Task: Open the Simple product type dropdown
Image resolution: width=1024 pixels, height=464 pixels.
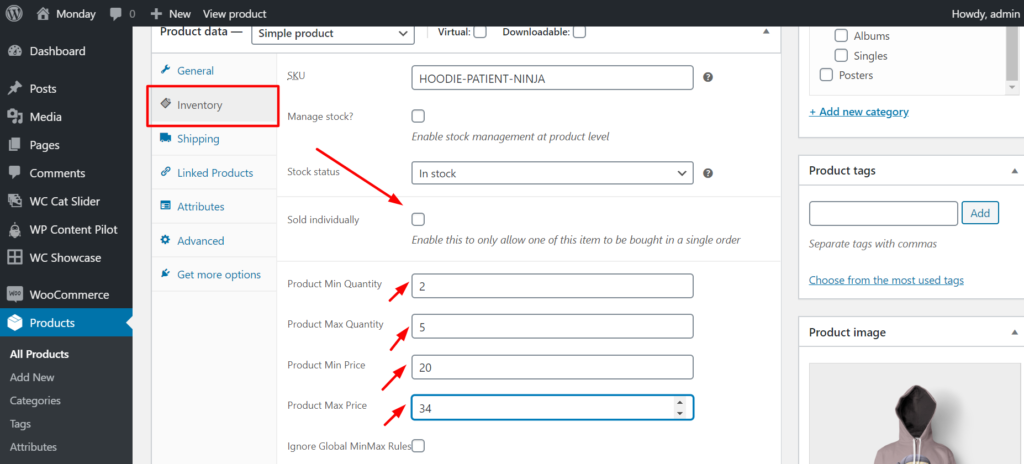Action: pyautogui.click(x=332, y=33)
